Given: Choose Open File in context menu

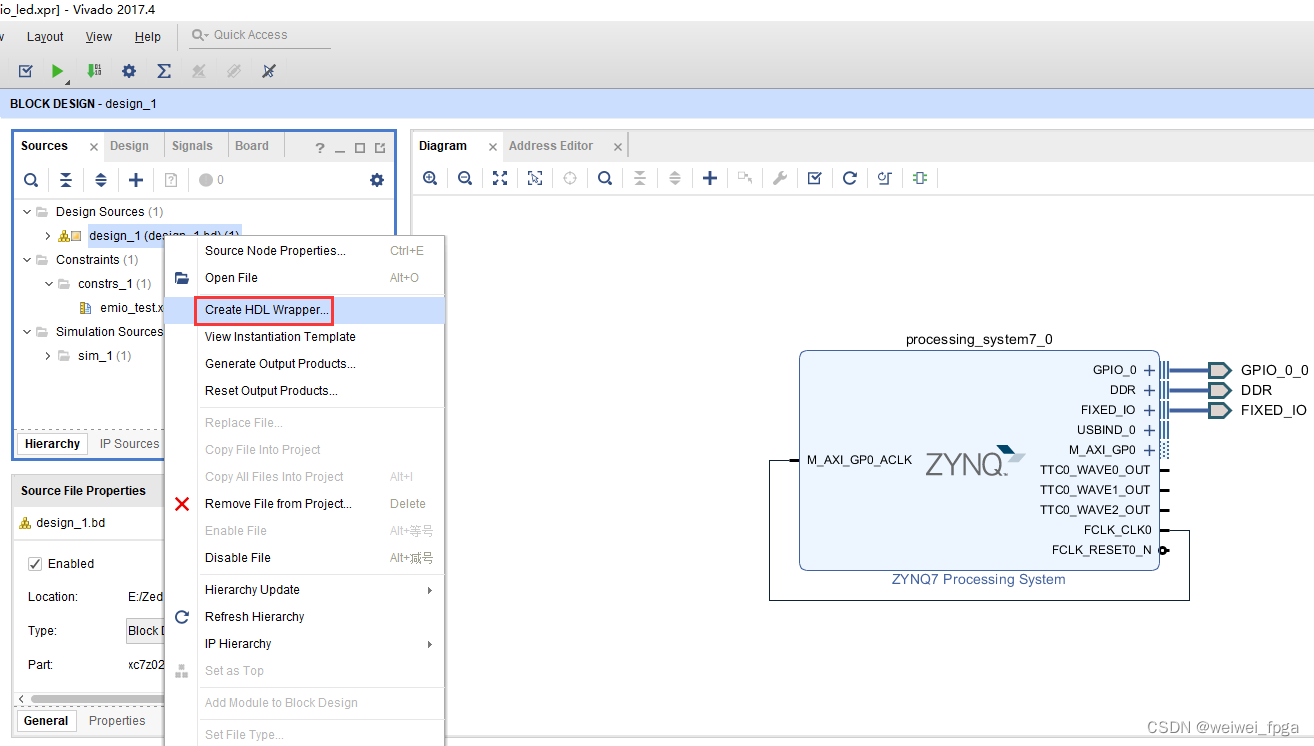Looking at the screenshot, I should tap(305, 278).
